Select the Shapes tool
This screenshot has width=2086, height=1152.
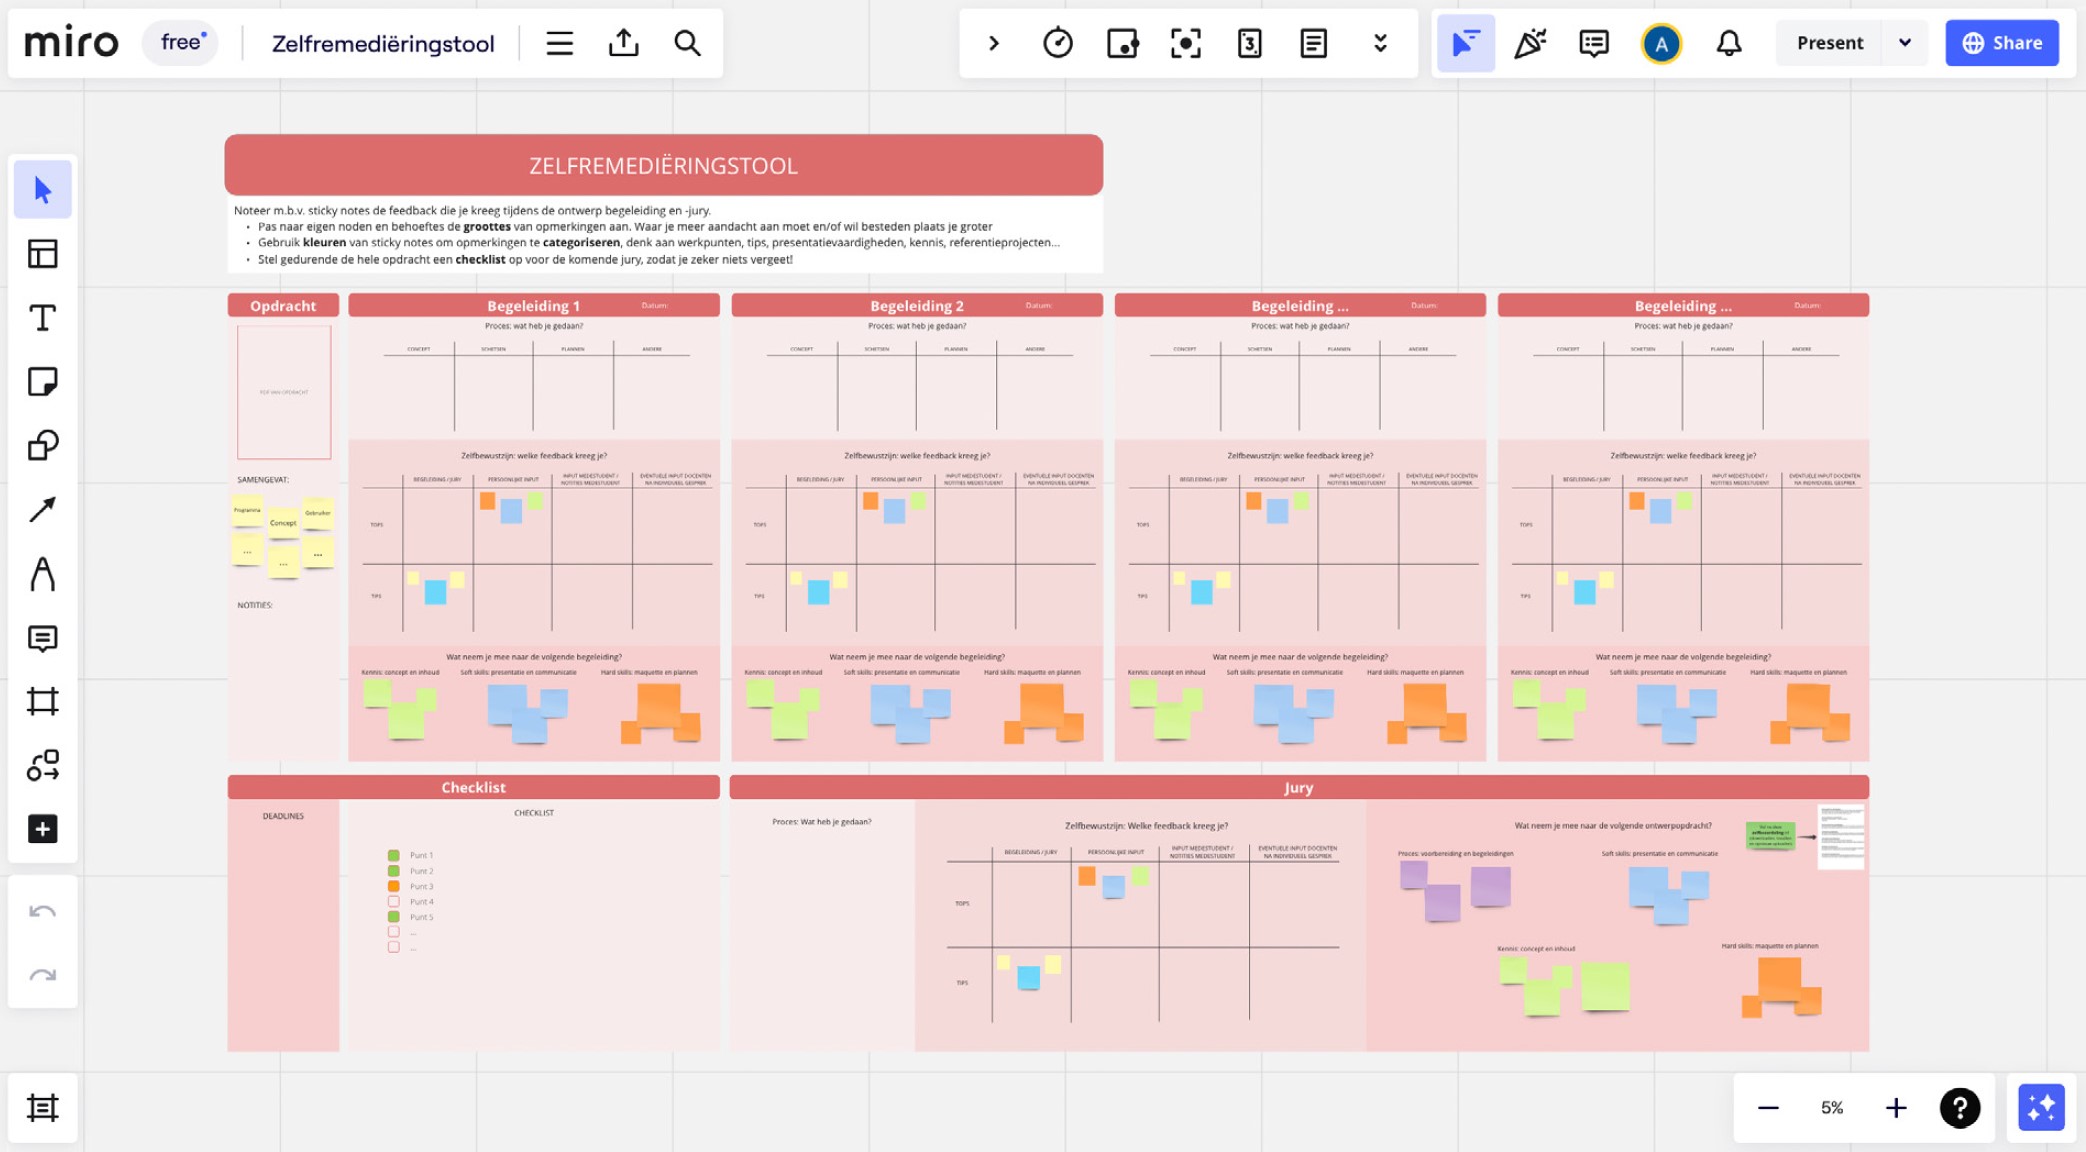coord(42,445)
